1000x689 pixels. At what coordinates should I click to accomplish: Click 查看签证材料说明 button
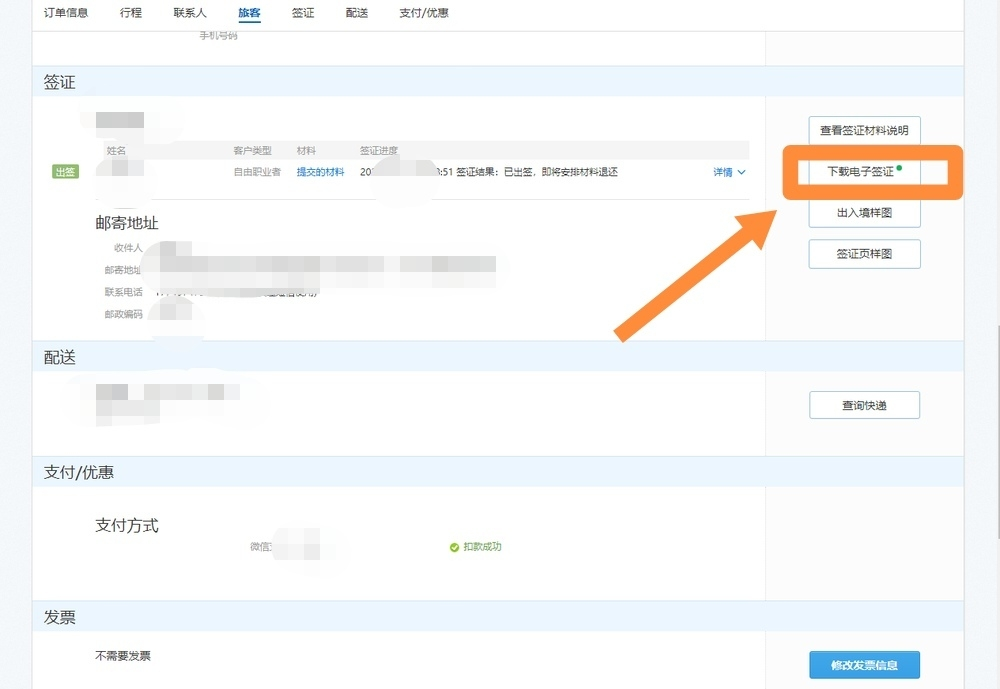click(x=863, y=130)
